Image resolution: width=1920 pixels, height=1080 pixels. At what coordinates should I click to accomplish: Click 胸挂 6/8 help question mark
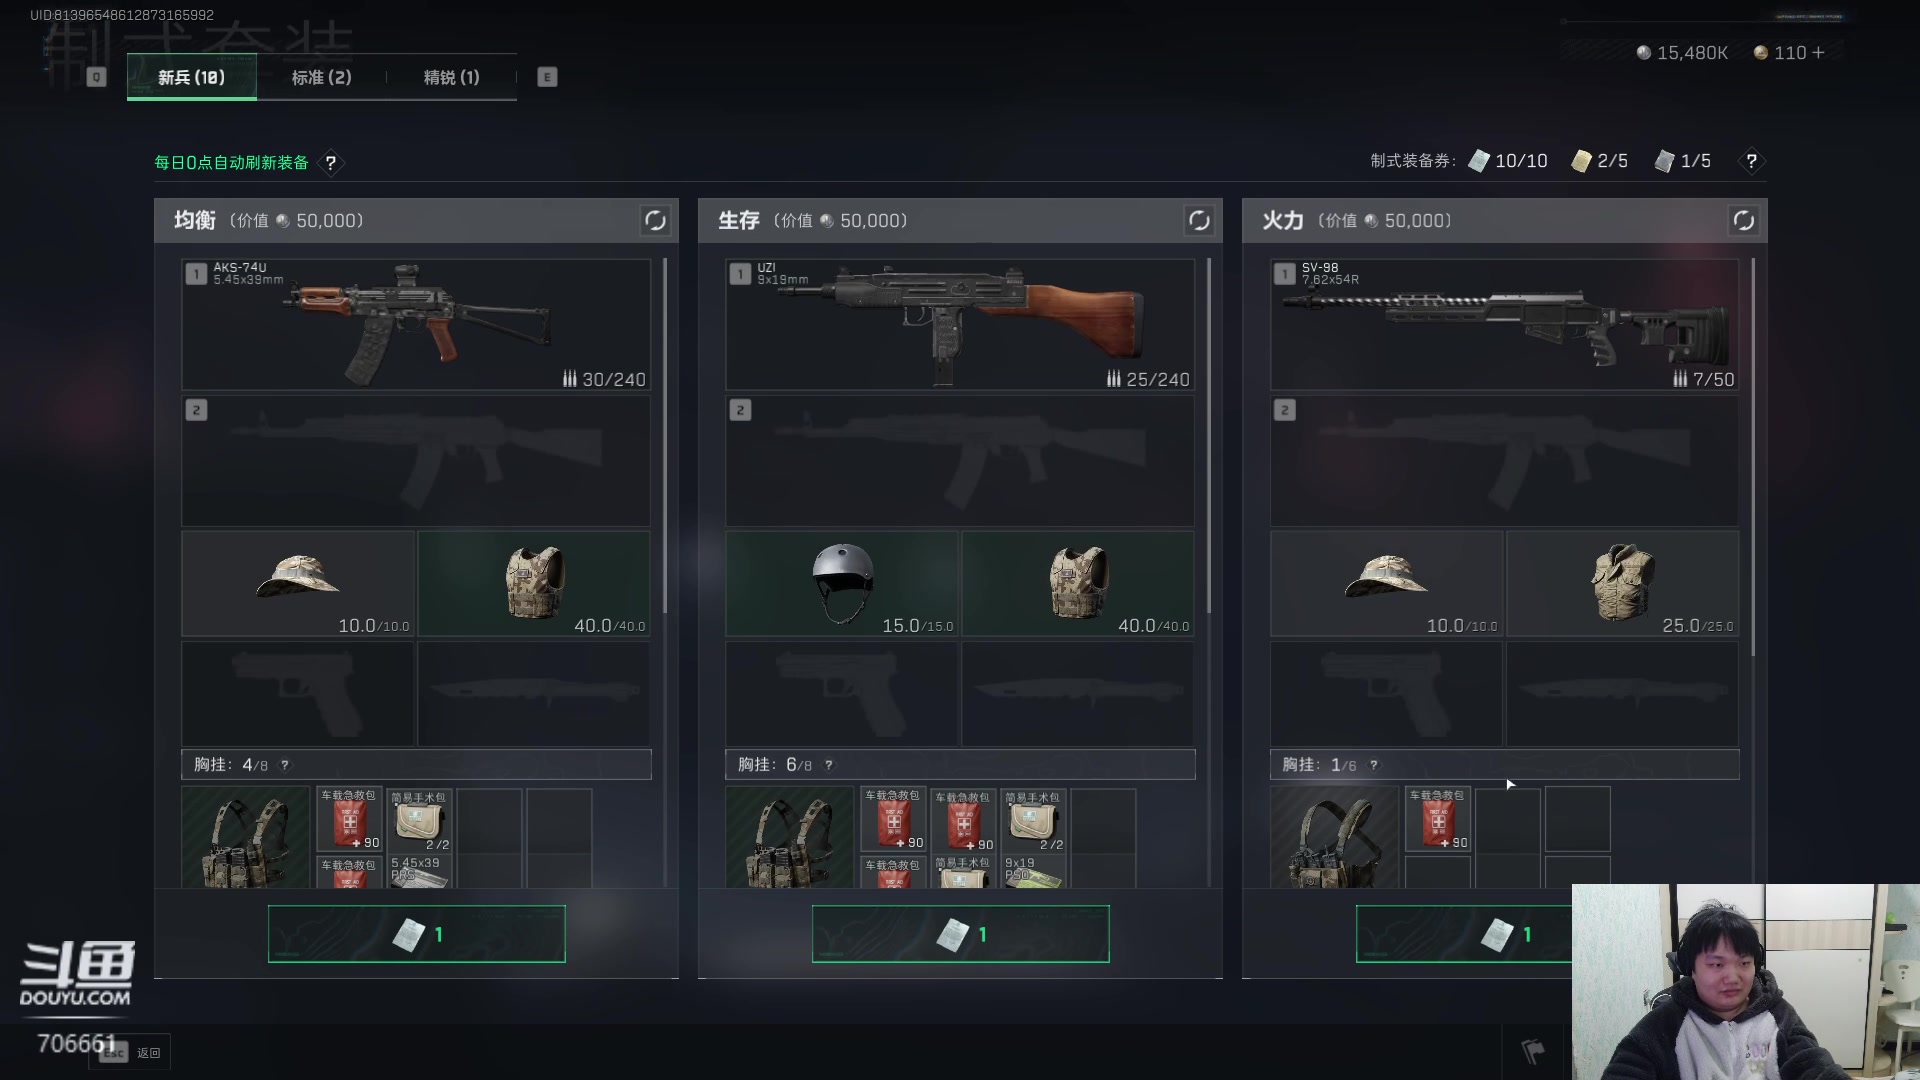[x=829, y=765]
